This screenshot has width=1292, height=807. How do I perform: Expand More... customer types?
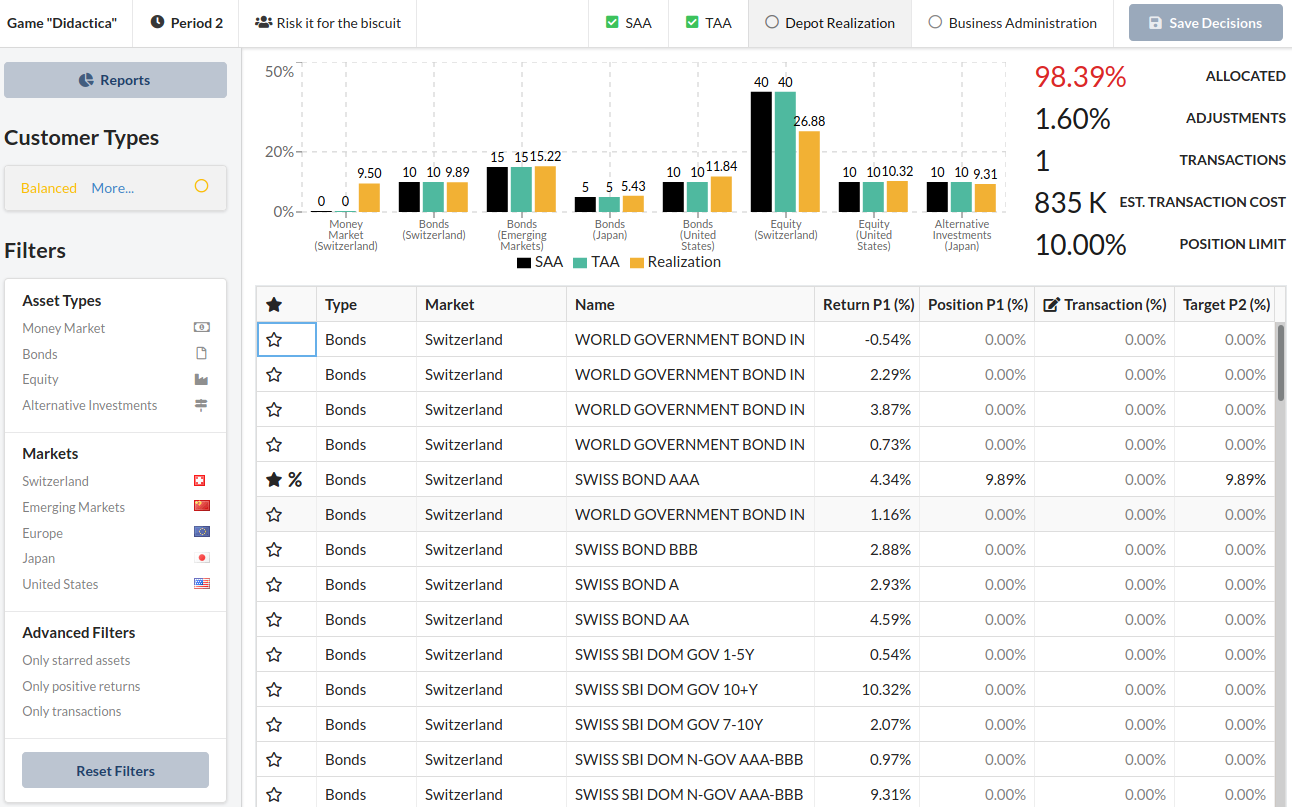pyautogui.click(x=112, y=188)
